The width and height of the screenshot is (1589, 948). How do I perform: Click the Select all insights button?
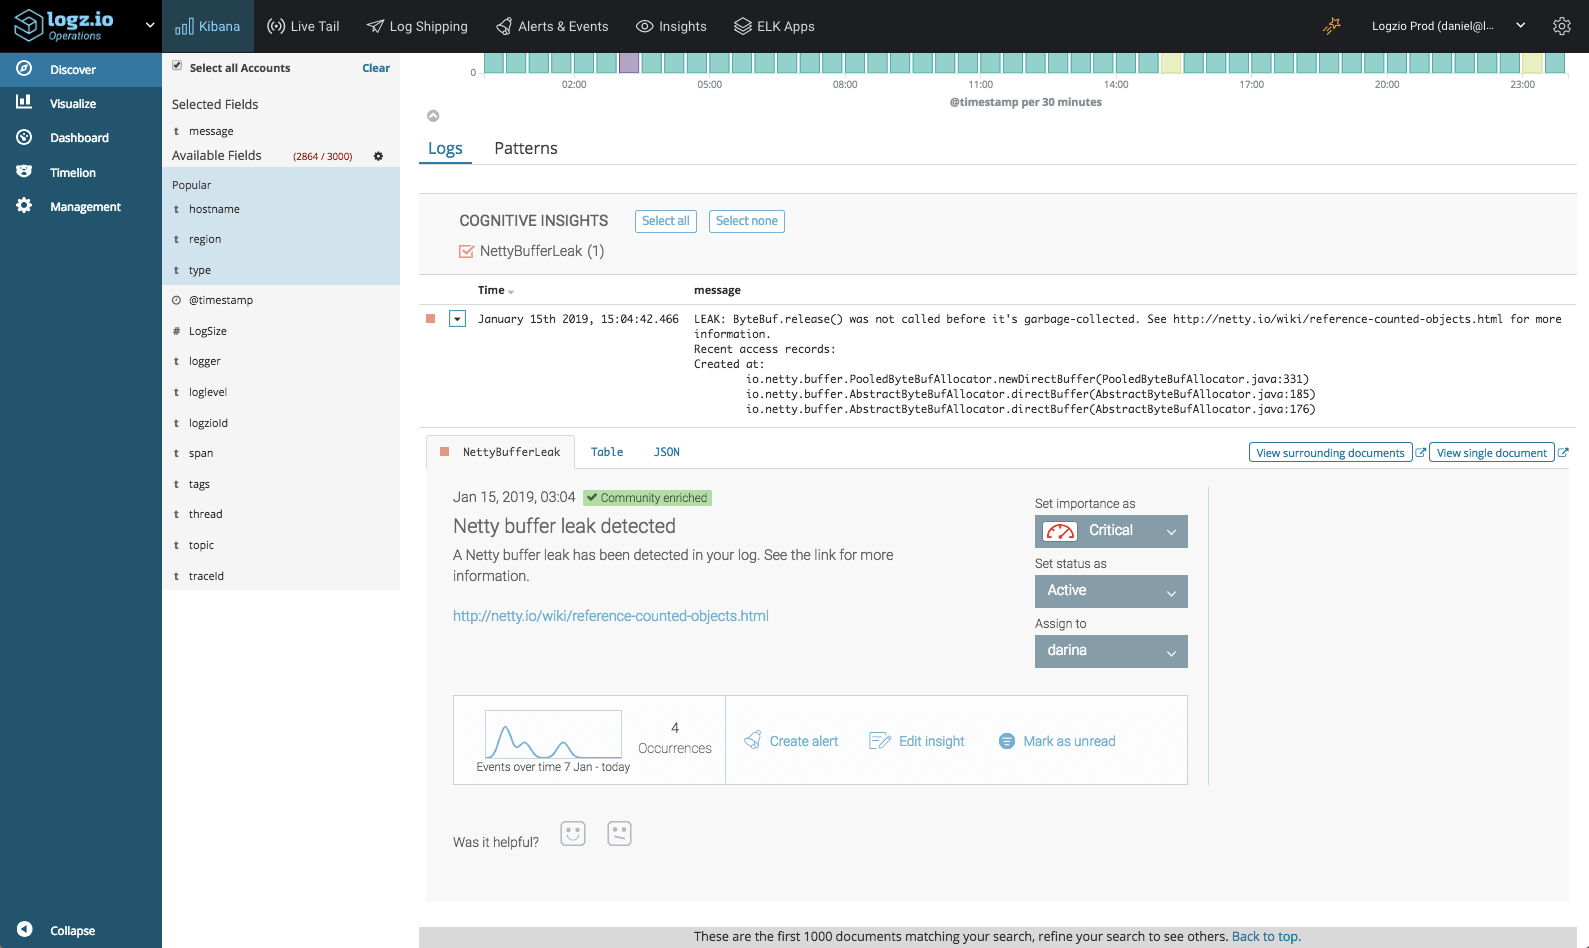(x=666, y=221)
